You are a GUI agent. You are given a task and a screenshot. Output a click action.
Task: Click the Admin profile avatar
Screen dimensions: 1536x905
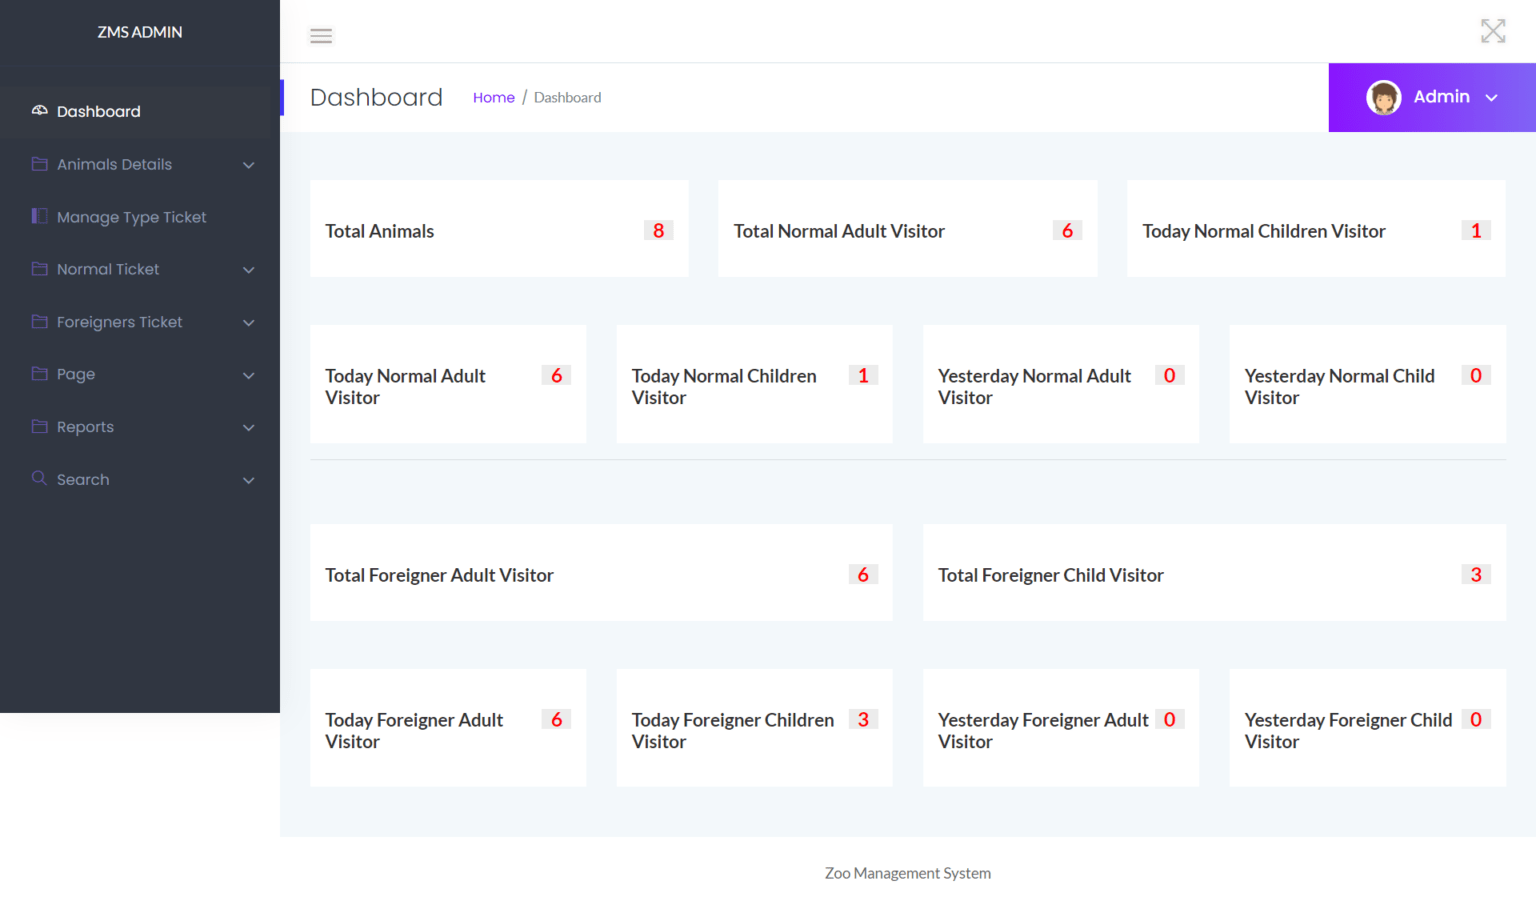pos(1384,97)
